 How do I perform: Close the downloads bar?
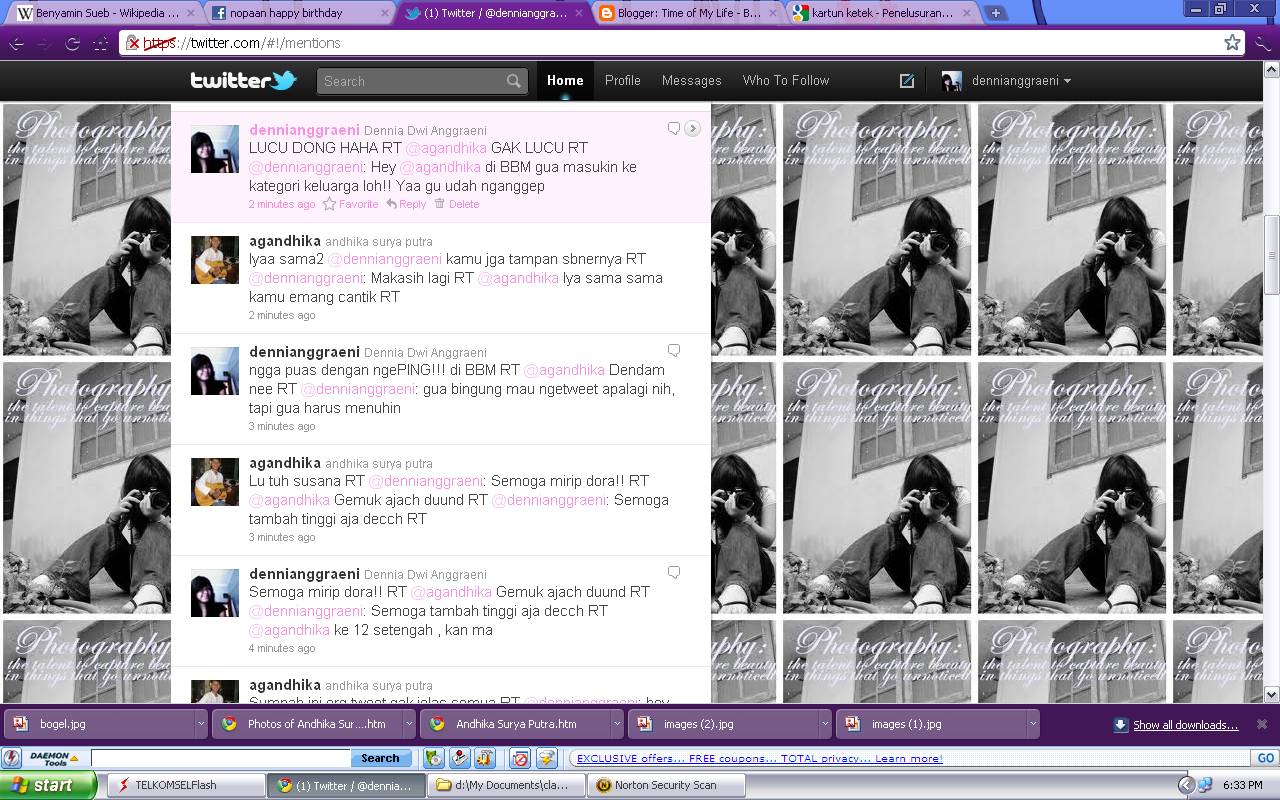pyautogui.click(x=1262, y=724)
